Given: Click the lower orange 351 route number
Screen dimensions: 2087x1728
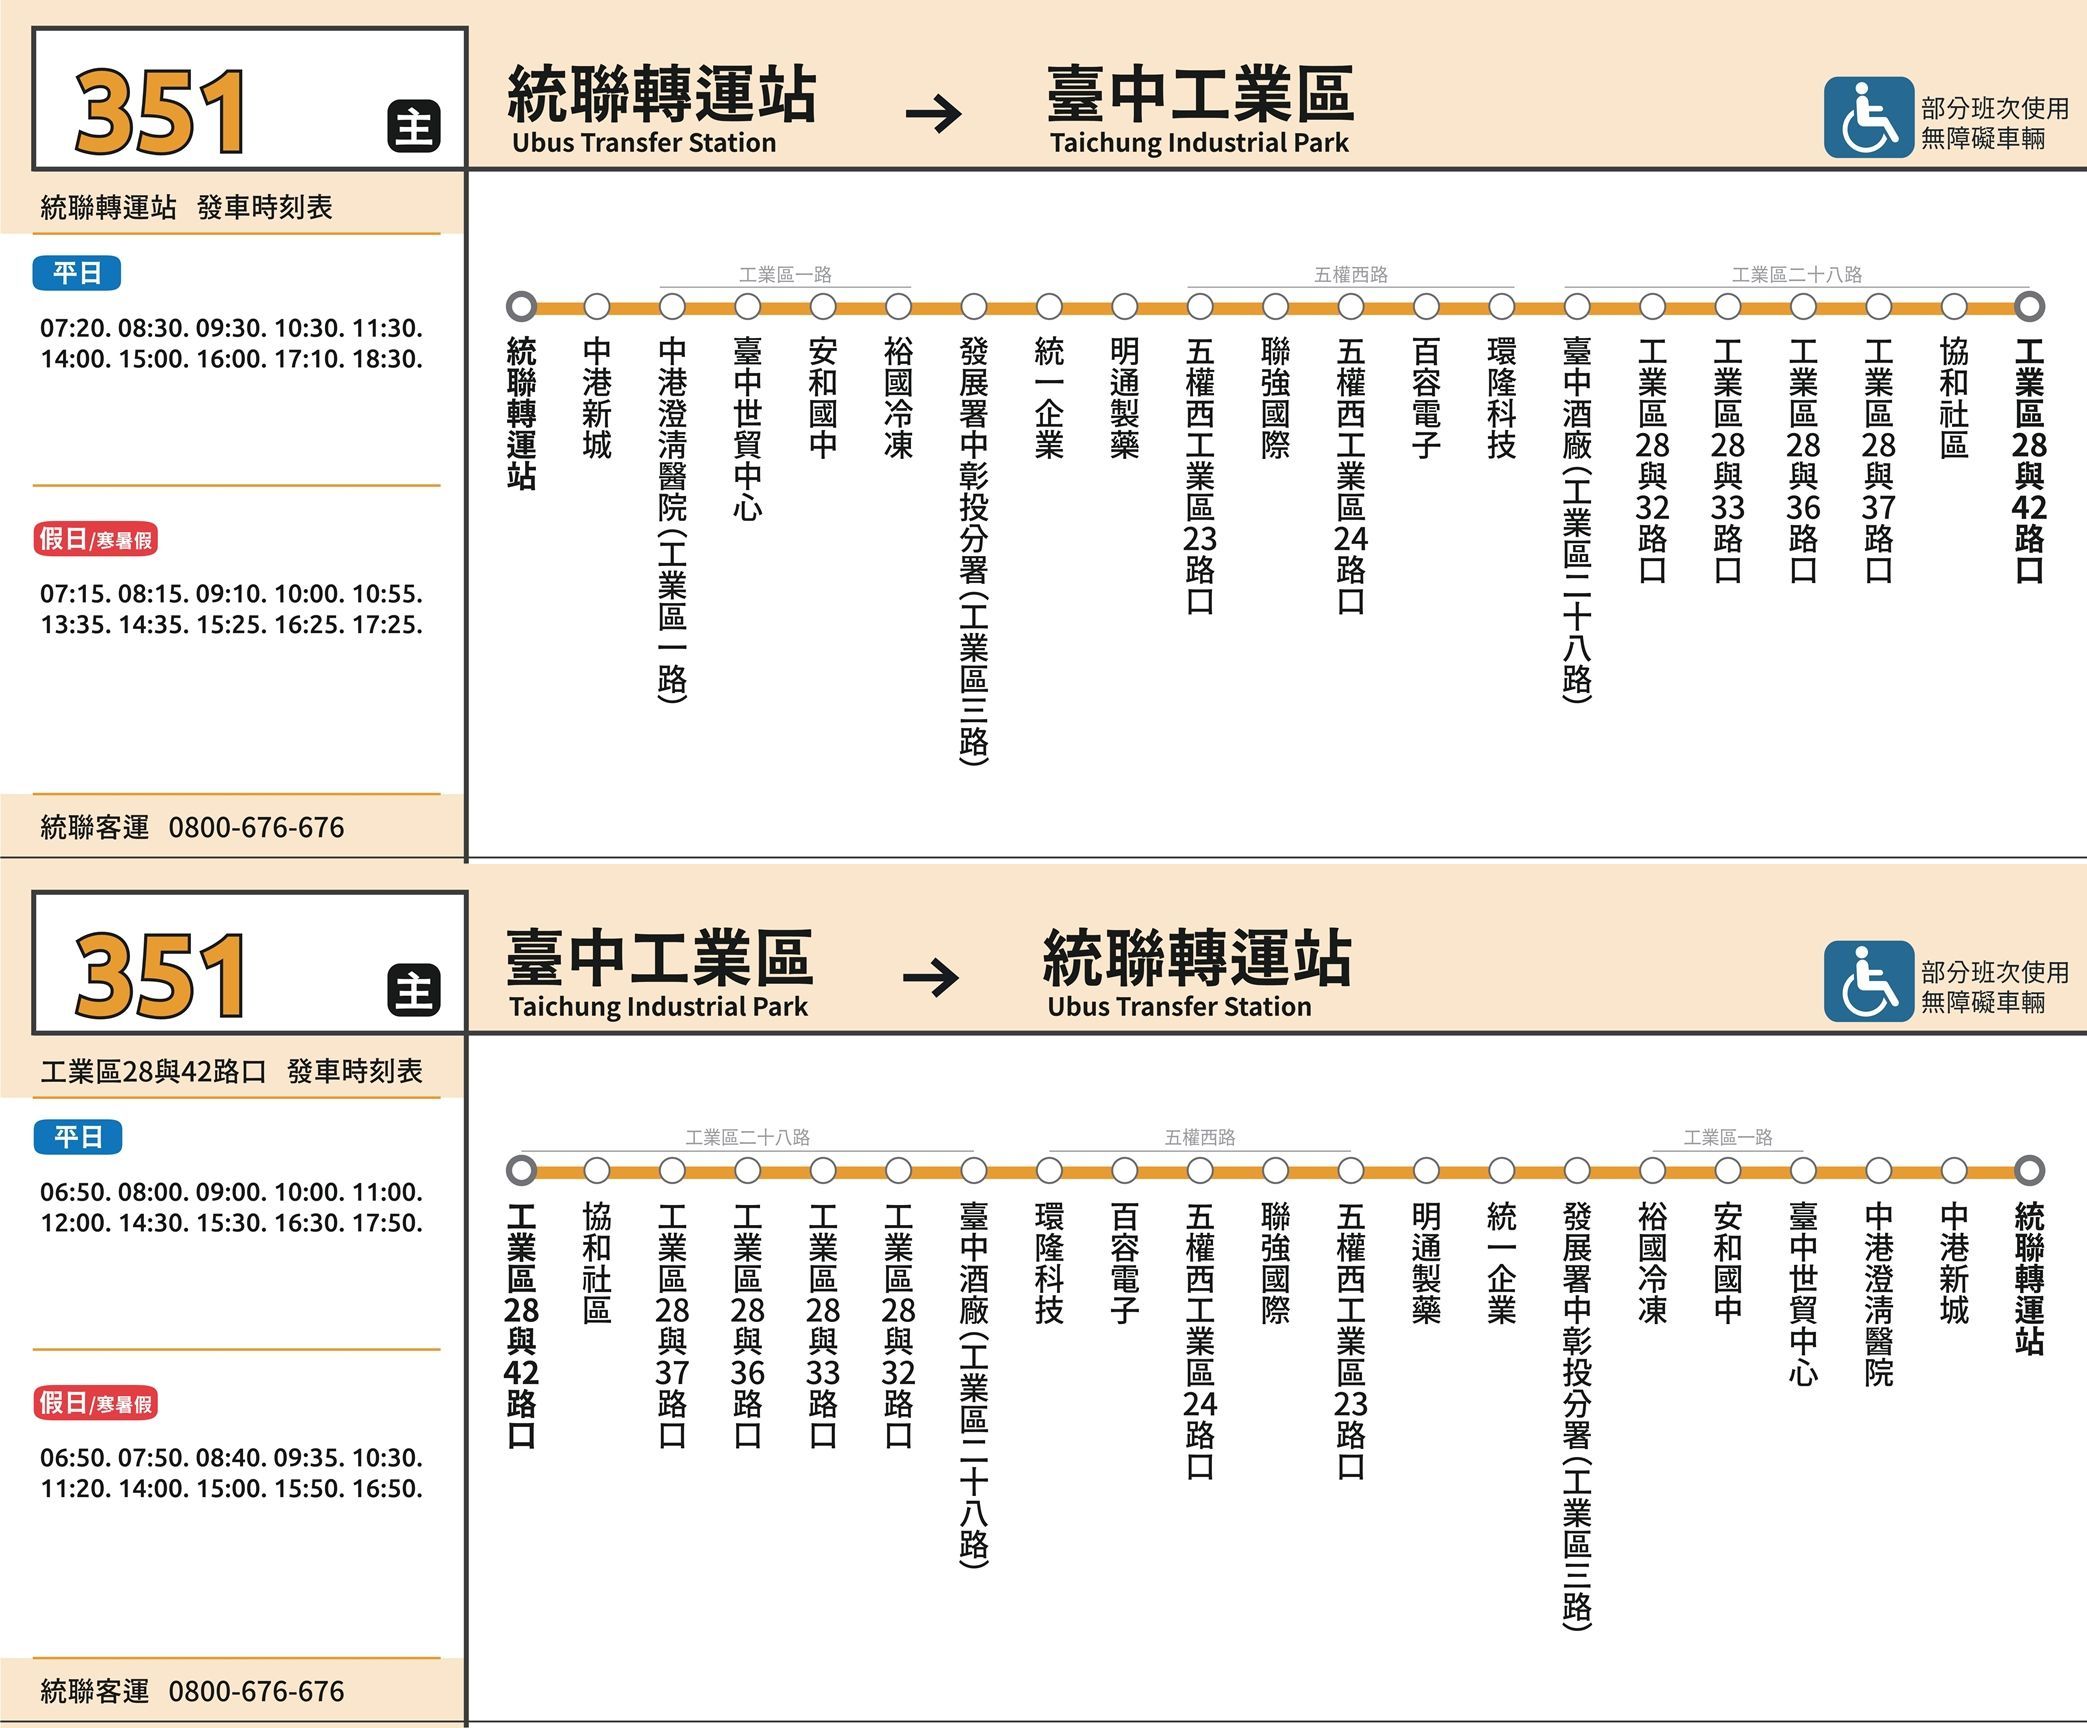Looking at the screenshot, I should pos(160,975).
